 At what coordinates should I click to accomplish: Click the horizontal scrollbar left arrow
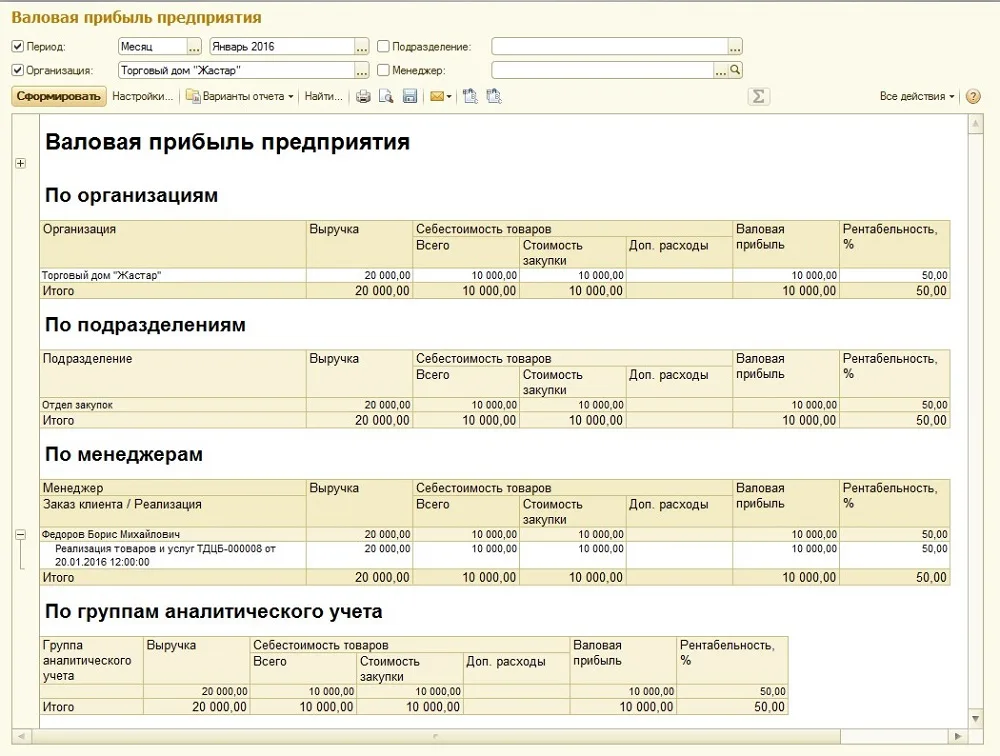click(x=21, y=736)
